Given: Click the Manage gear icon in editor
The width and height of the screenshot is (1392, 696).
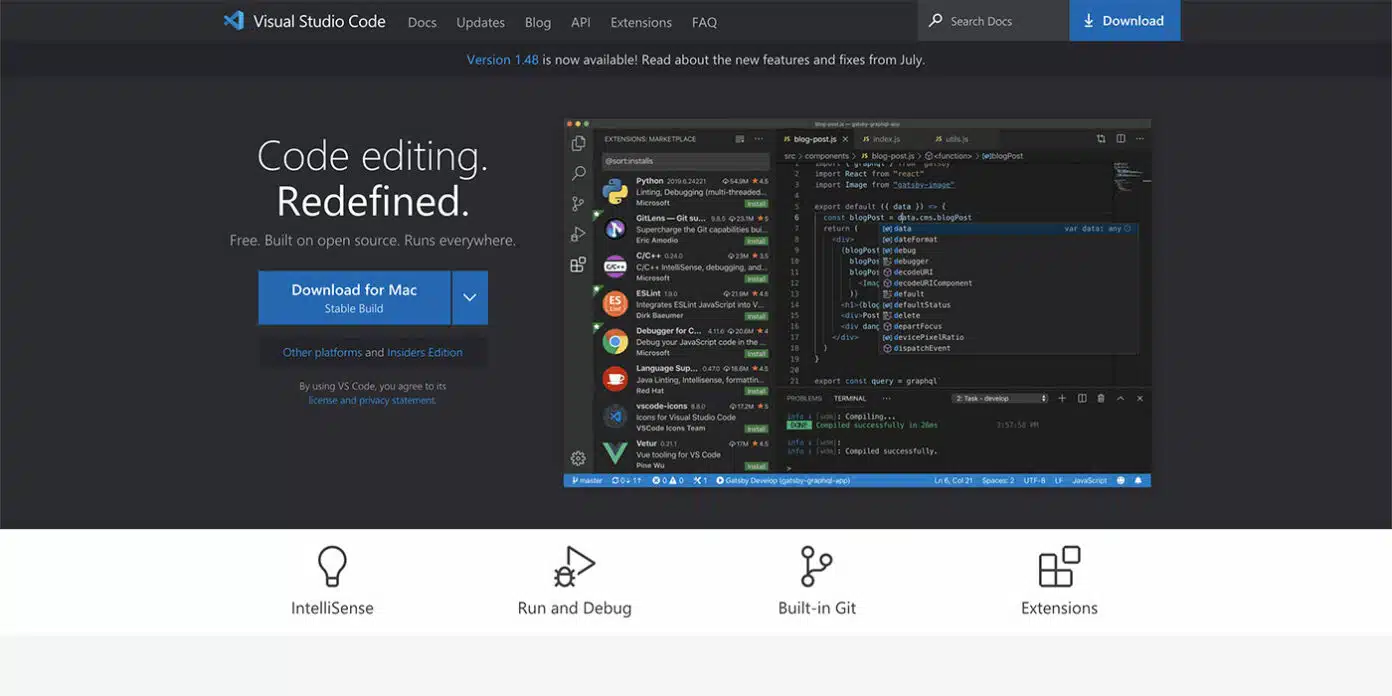Looking at the screenshot, I should (578, 458).
